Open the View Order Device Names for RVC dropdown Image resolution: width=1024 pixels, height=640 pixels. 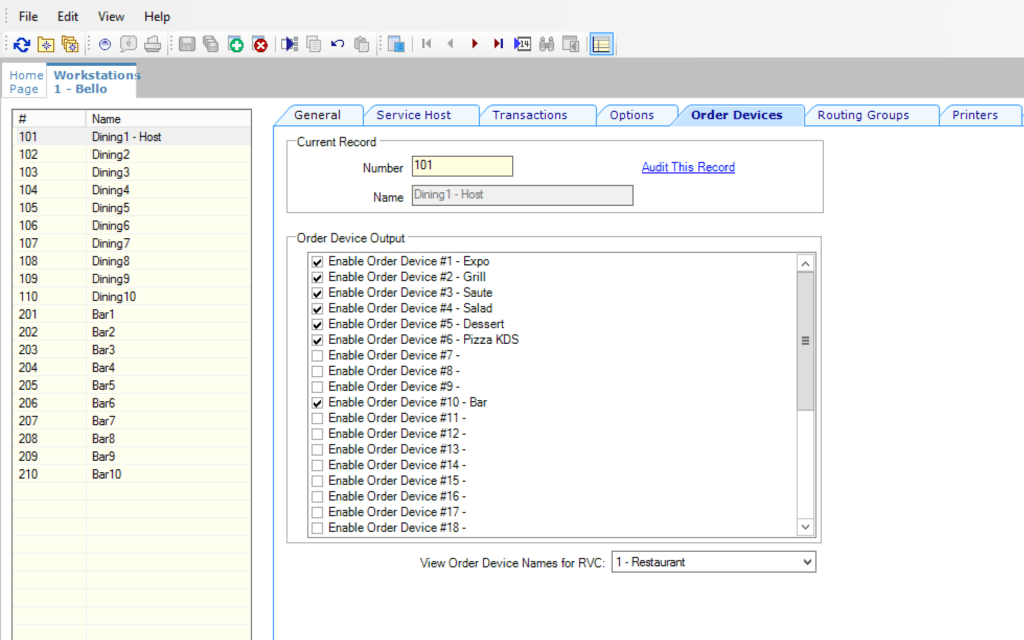pyautogui.click(x=713, y=562)
